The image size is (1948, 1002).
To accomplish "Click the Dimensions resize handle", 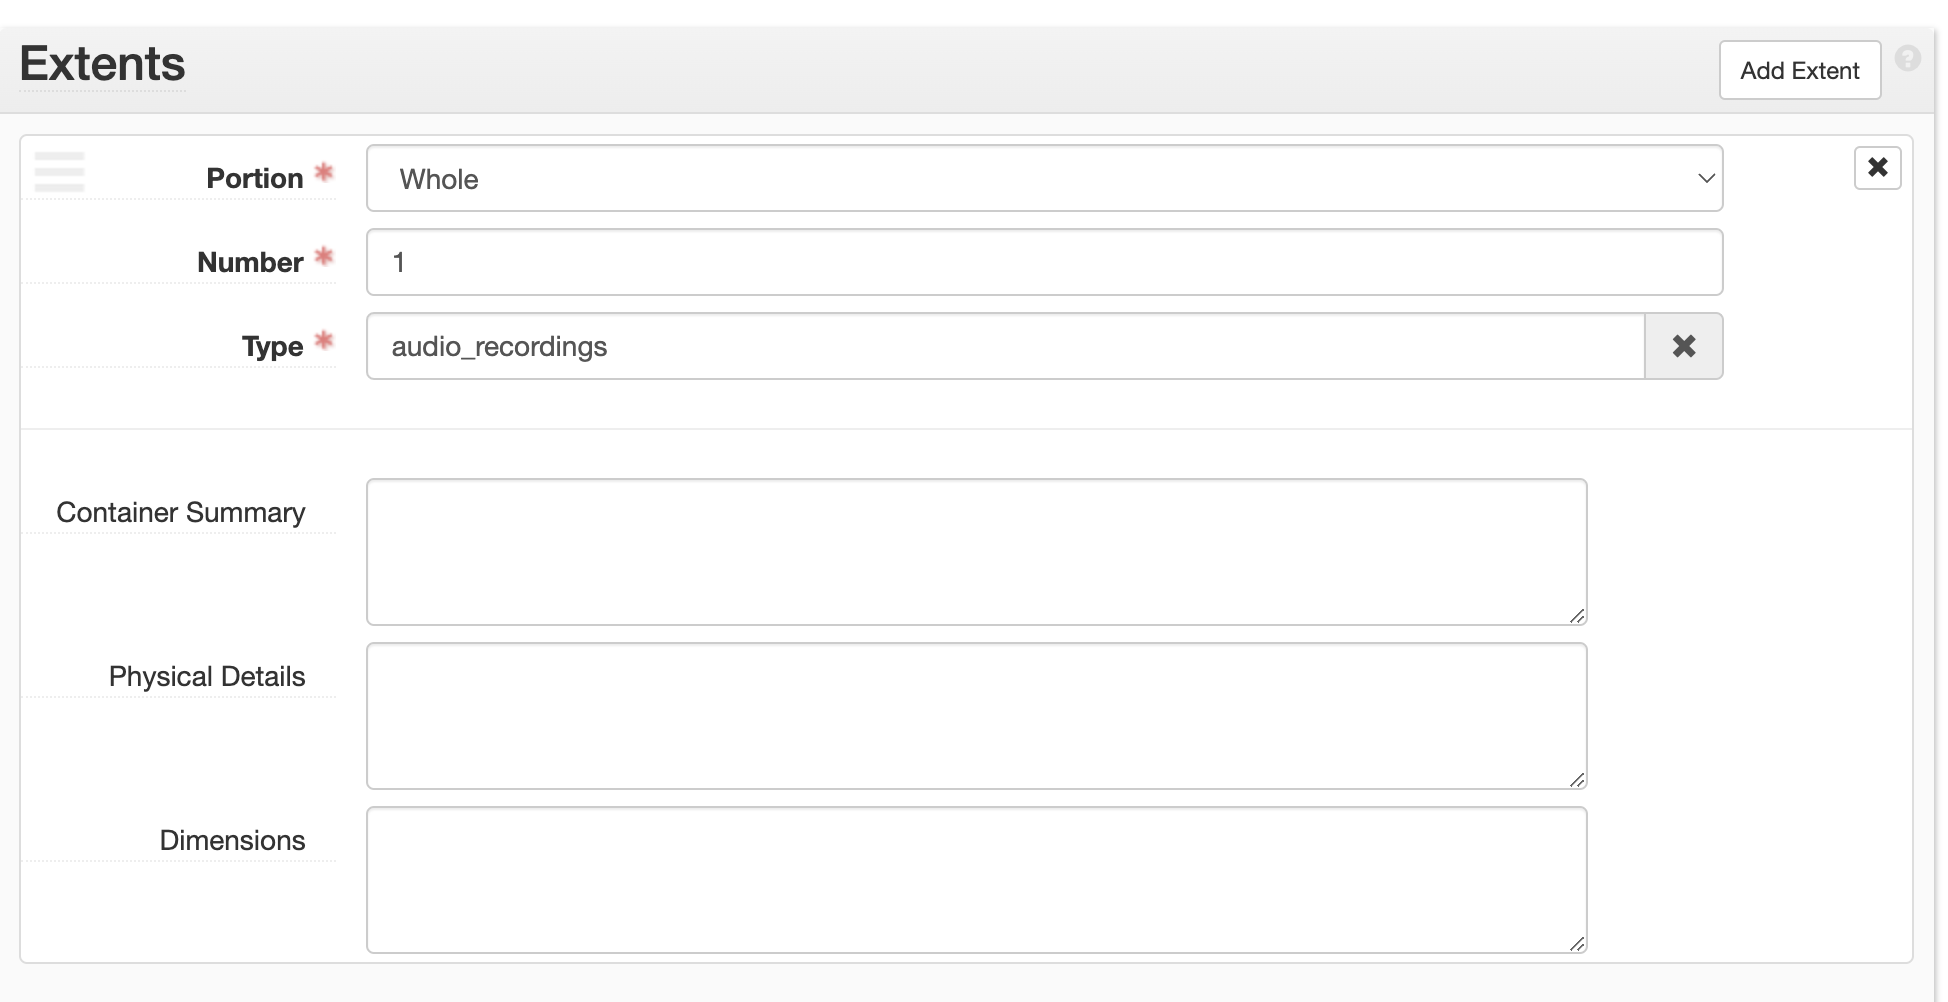I will pos(1577,944).
